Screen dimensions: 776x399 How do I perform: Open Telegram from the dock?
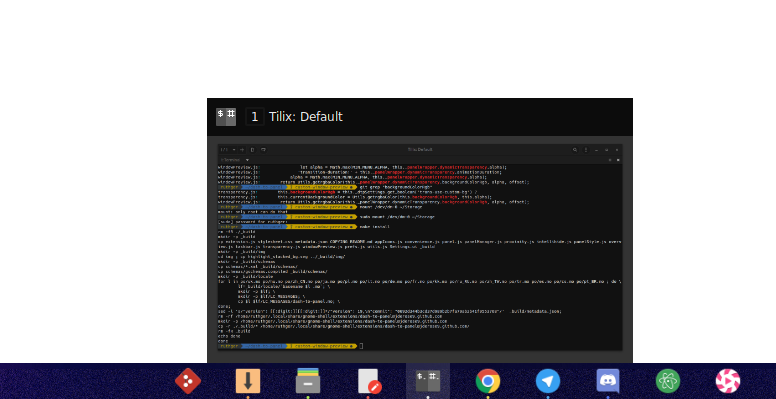click(x=548, y=381)
